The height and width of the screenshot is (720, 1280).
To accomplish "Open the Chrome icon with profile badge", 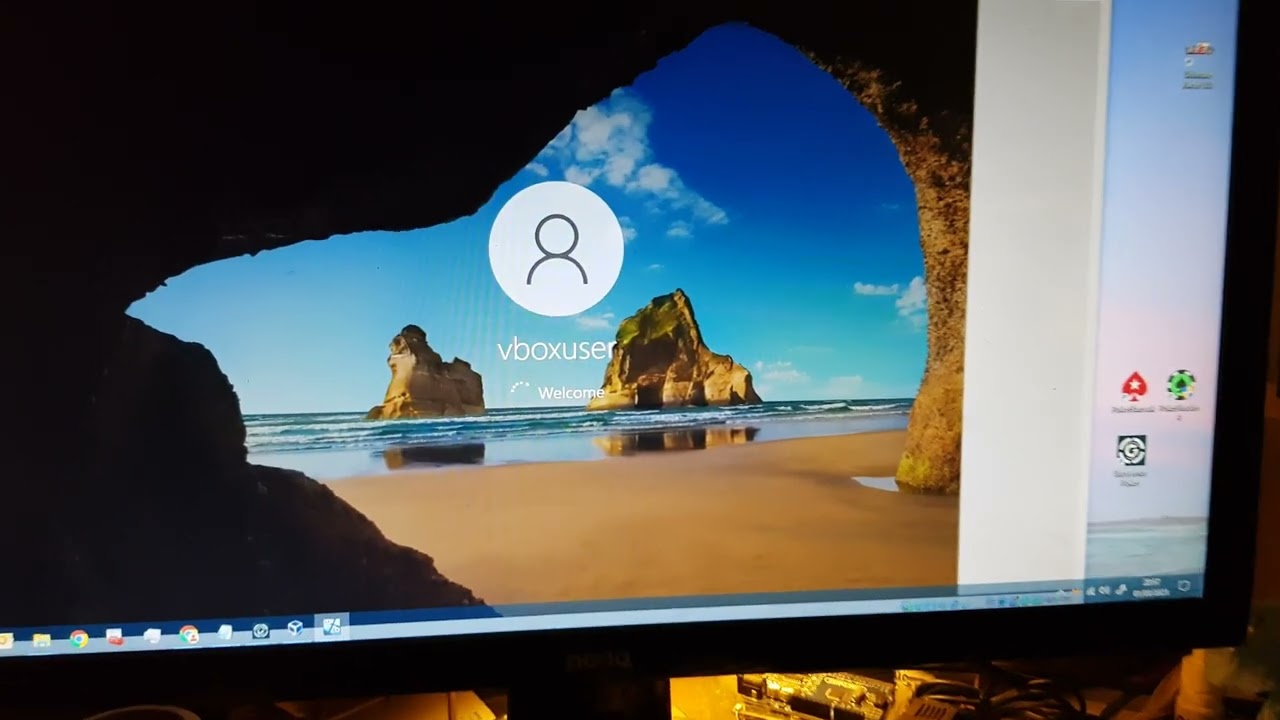I will tap(188, 633).
